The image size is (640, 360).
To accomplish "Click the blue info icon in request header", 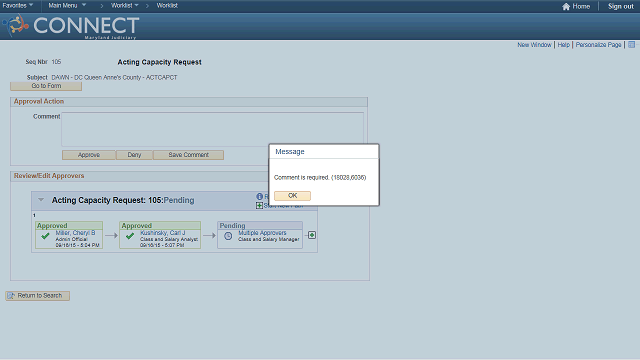I will point(259,196).
